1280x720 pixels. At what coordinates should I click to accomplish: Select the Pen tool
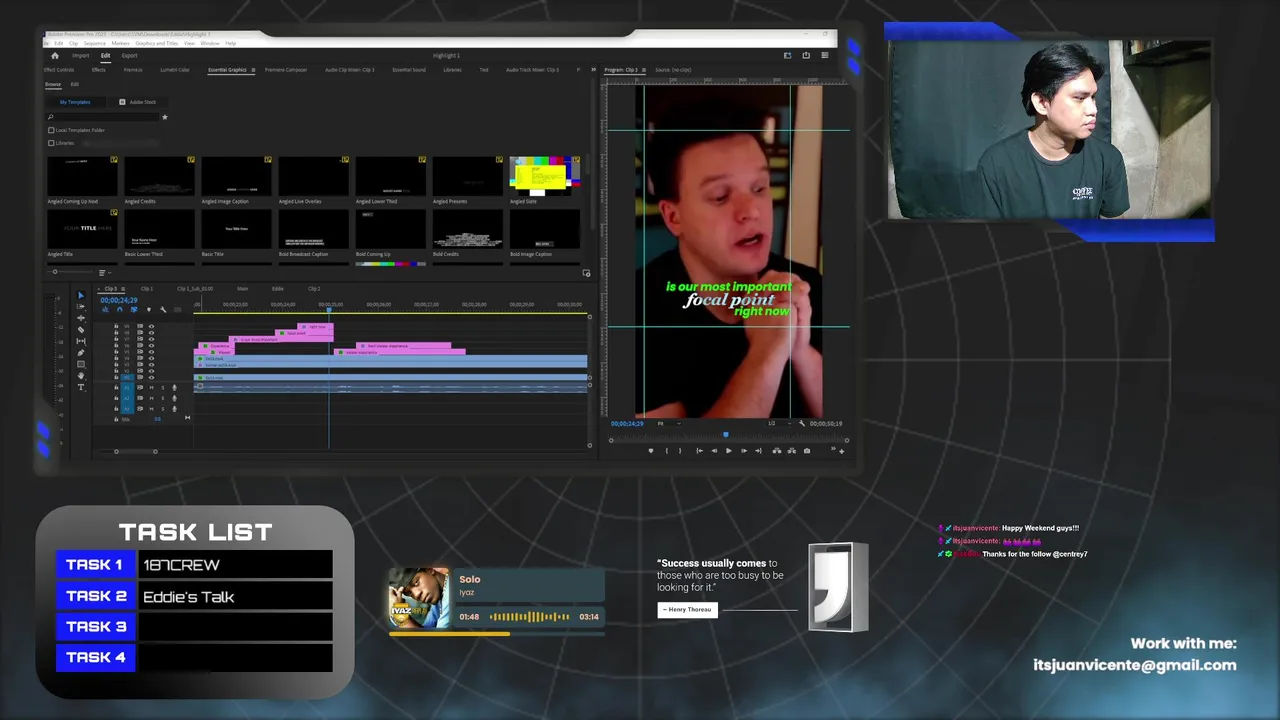pyautogui.click(x=81, y=353)
